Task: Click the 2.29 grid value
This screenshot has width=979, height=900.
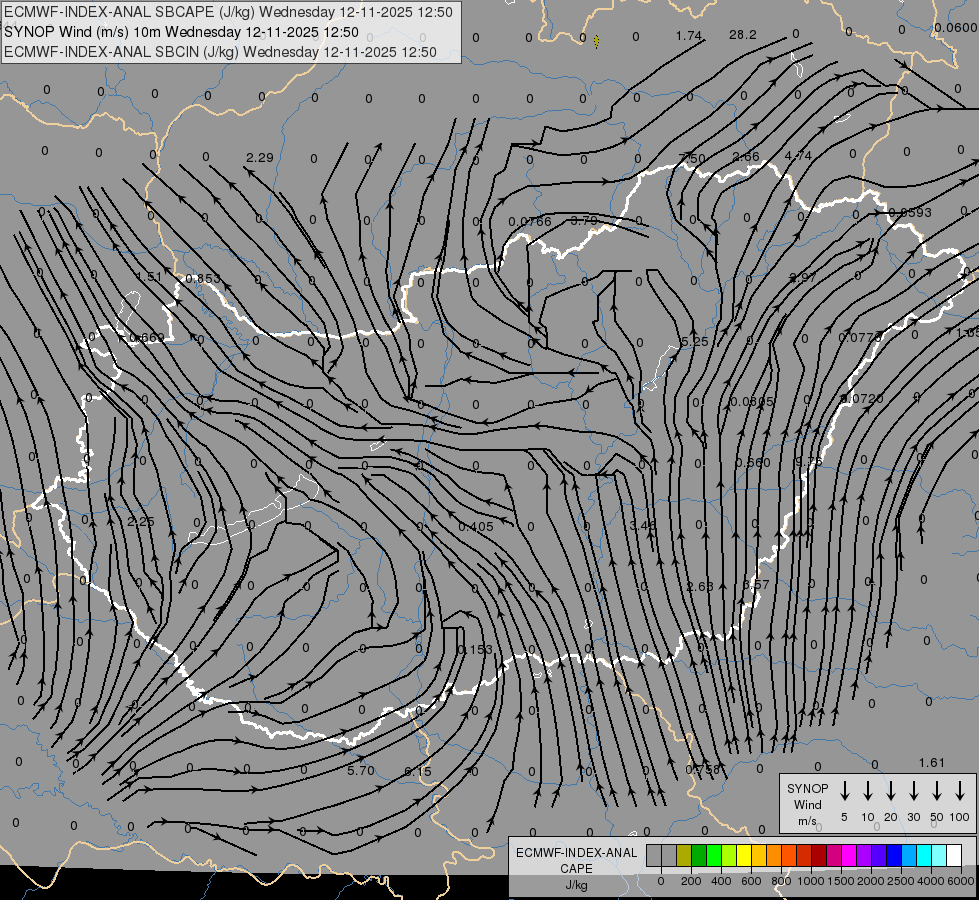Action: pos(260,157)
